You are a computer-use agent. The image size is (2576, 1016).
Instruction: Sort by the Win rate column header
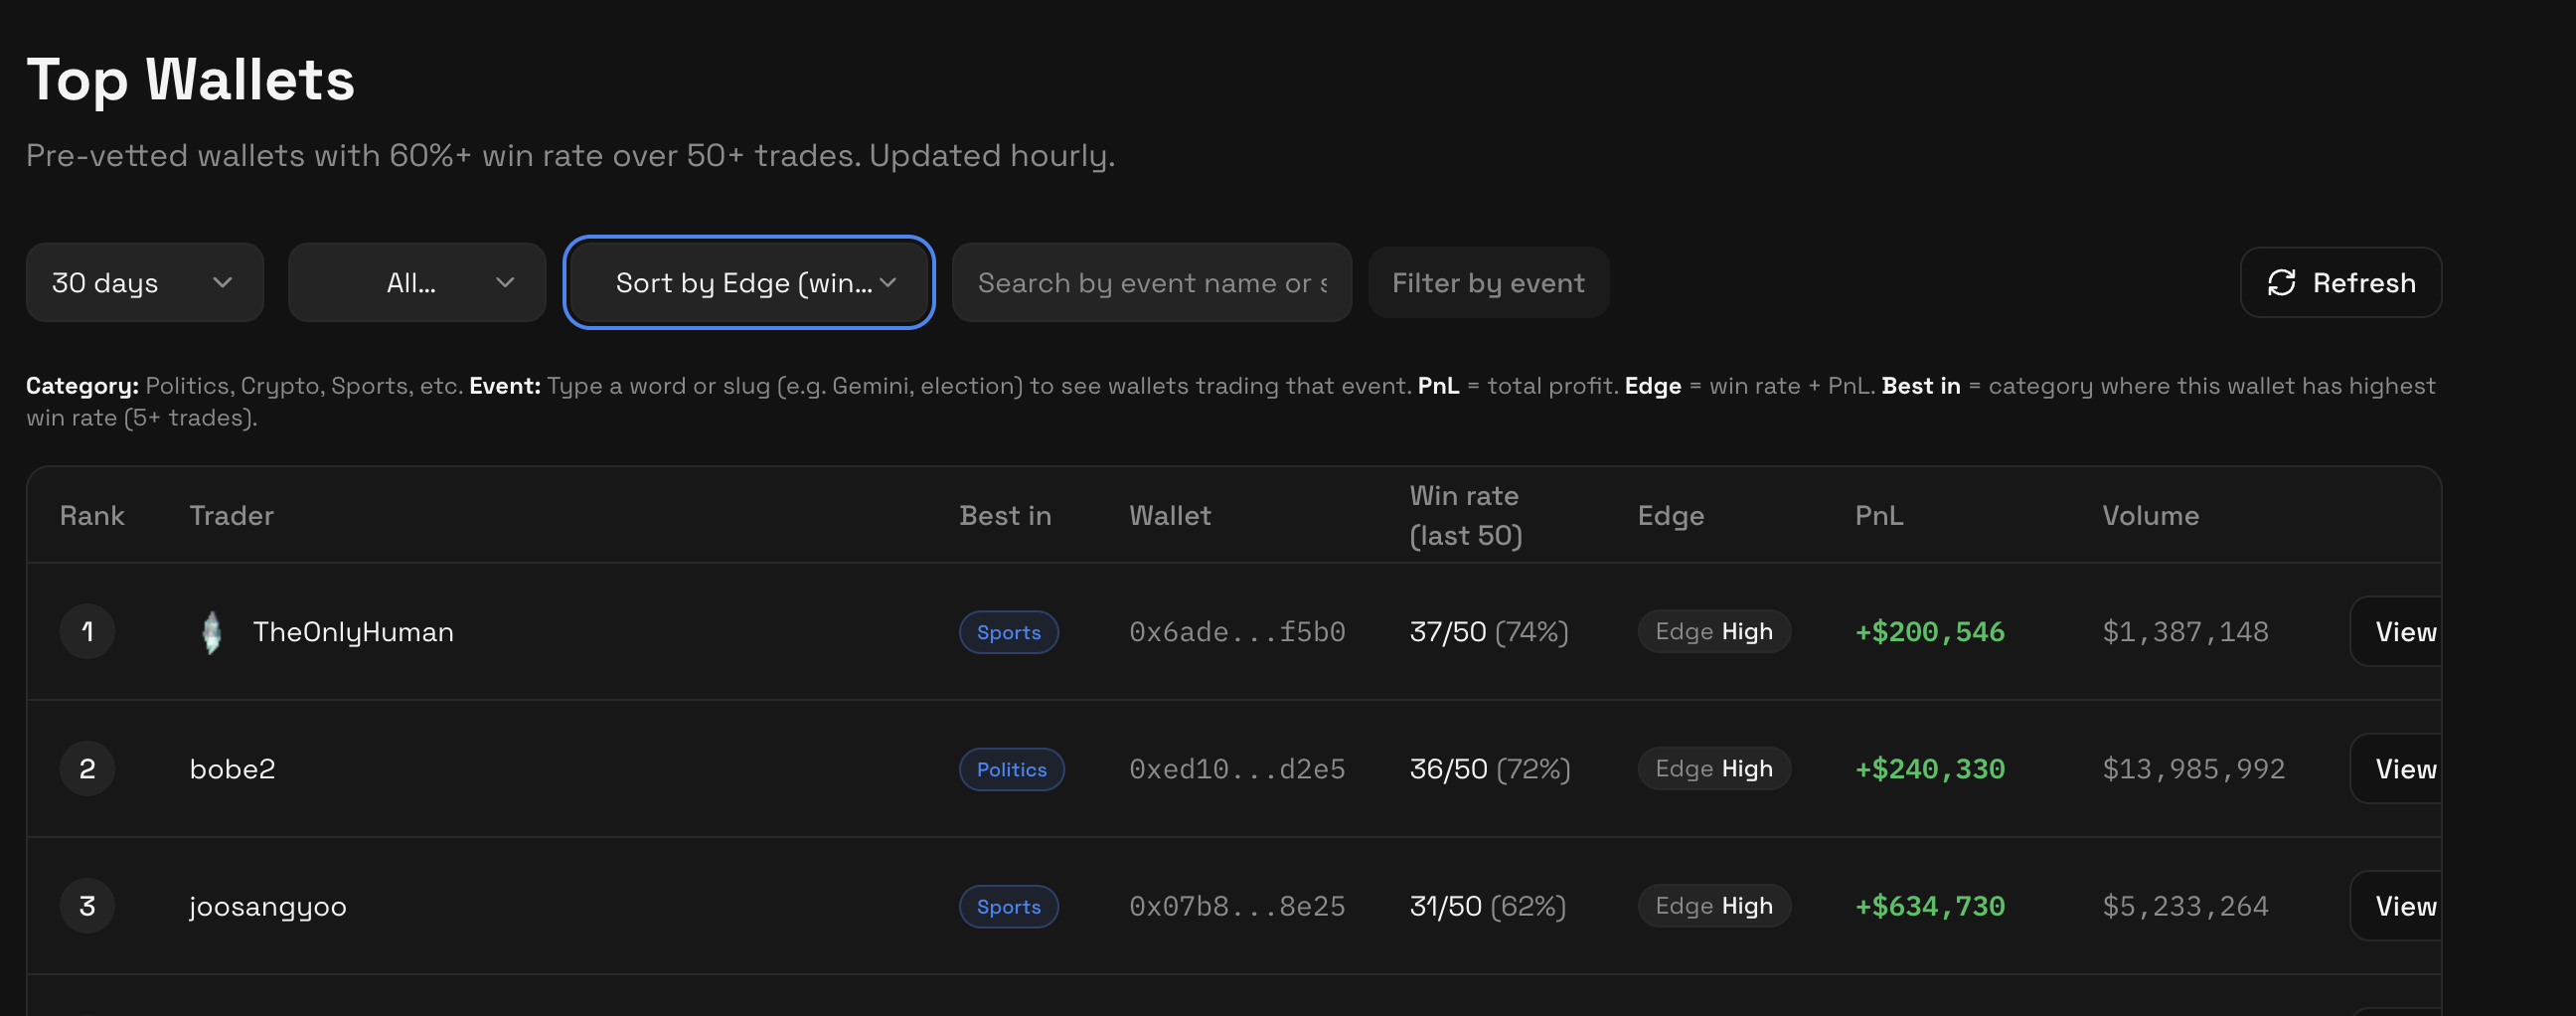point(1464,514)
